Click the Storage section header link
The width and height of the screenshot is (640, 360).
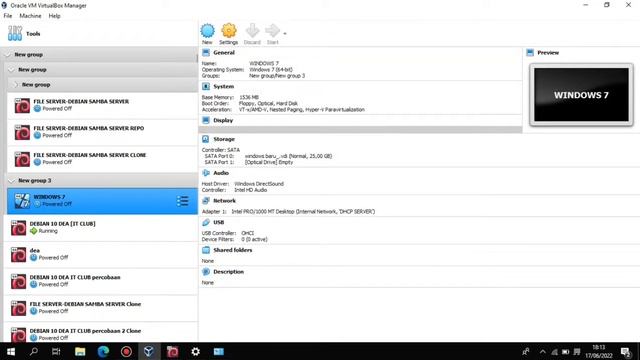(224, 139)
